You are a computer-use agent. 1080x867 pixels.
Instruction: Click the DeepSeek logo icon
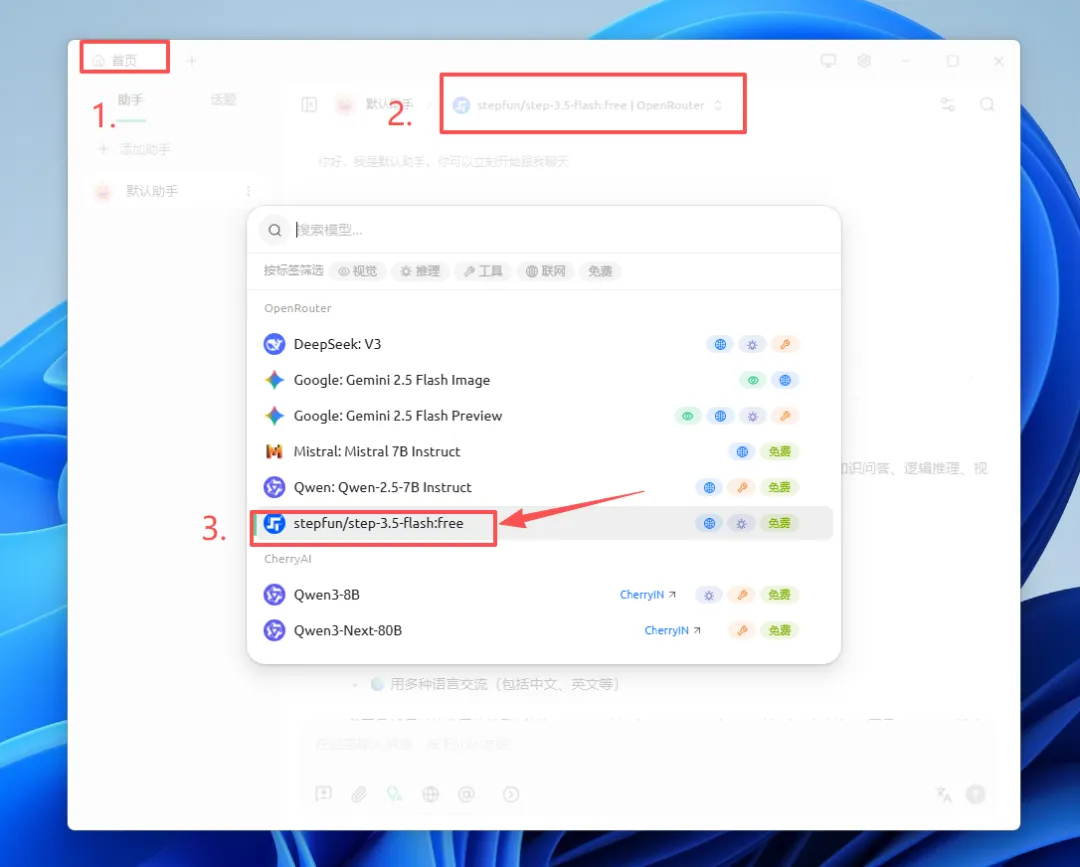click(274, 344)
